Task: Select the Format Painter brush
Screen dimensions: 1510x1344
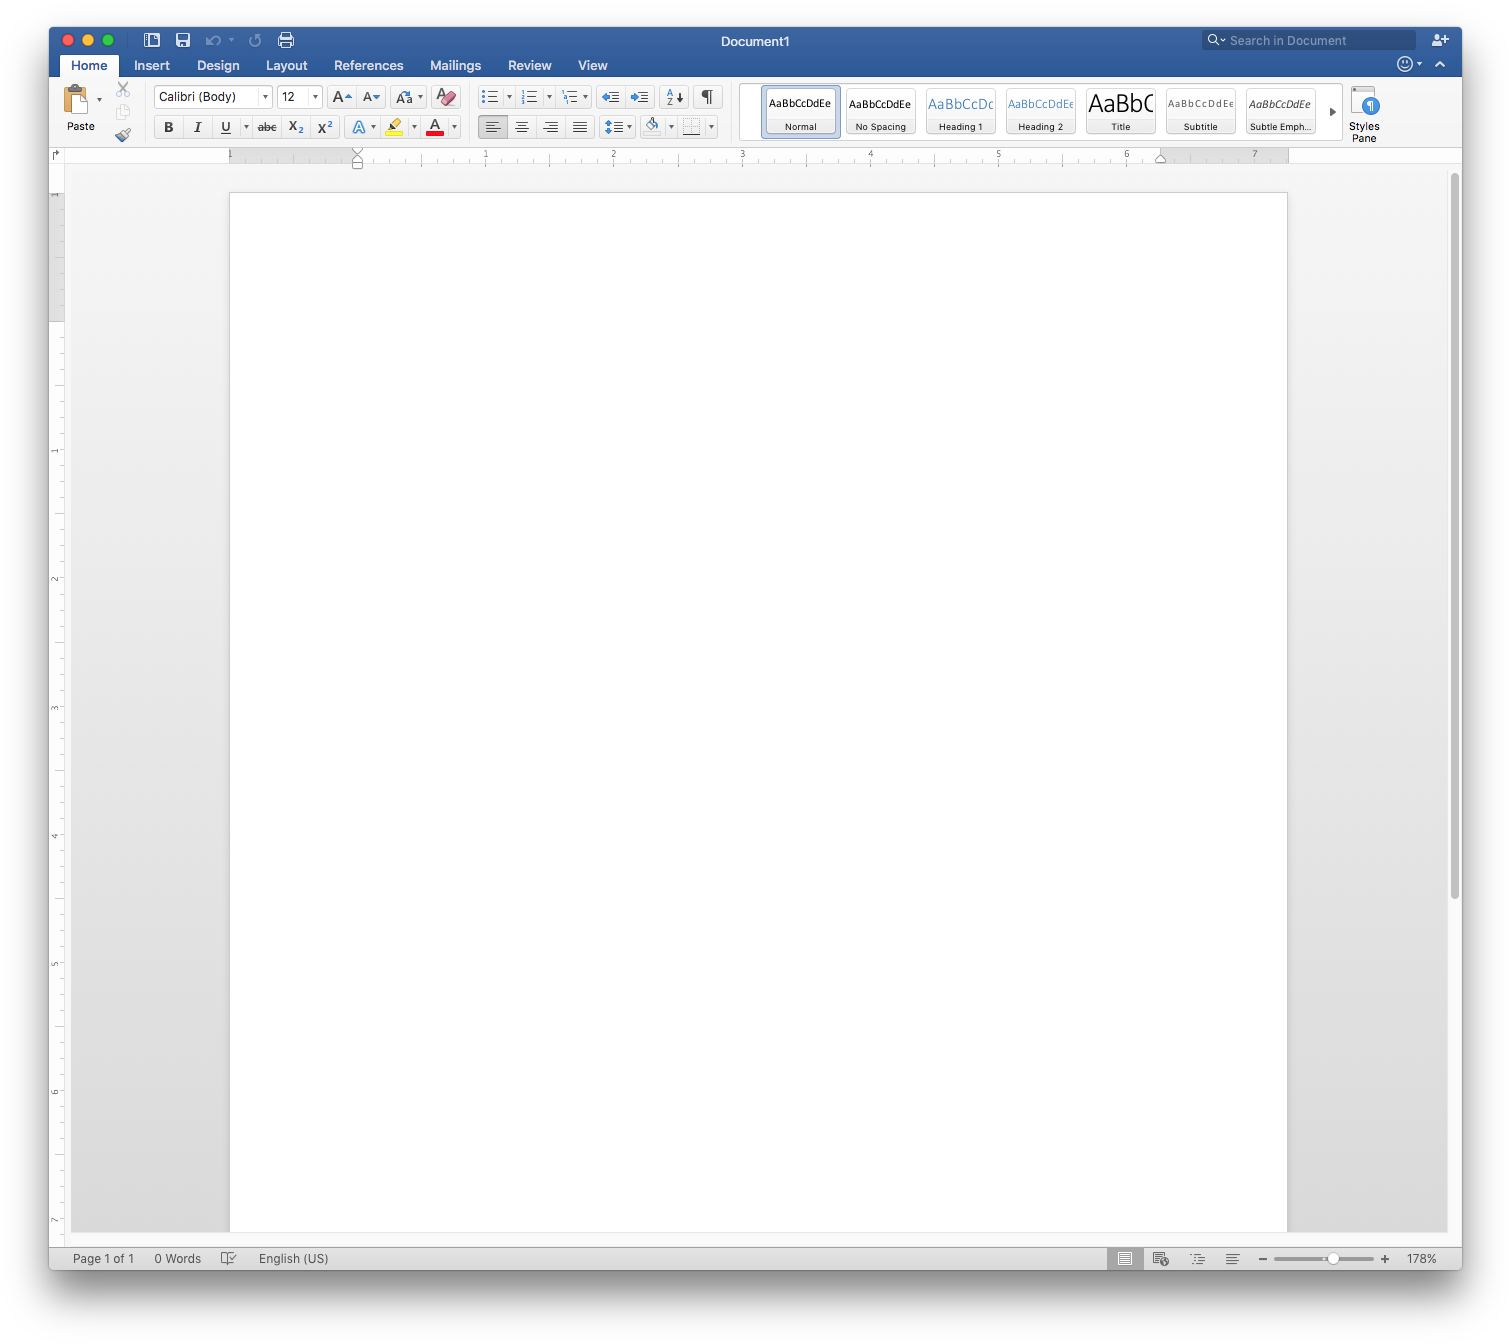Action: [x=122, y=135]
